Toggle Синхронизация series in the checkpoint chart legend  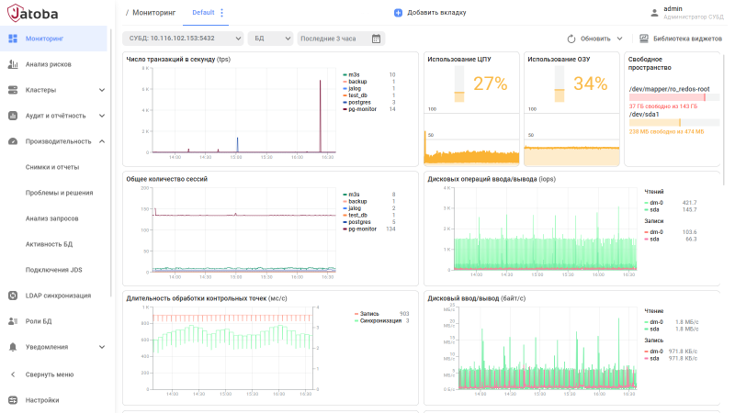point(382,321)
